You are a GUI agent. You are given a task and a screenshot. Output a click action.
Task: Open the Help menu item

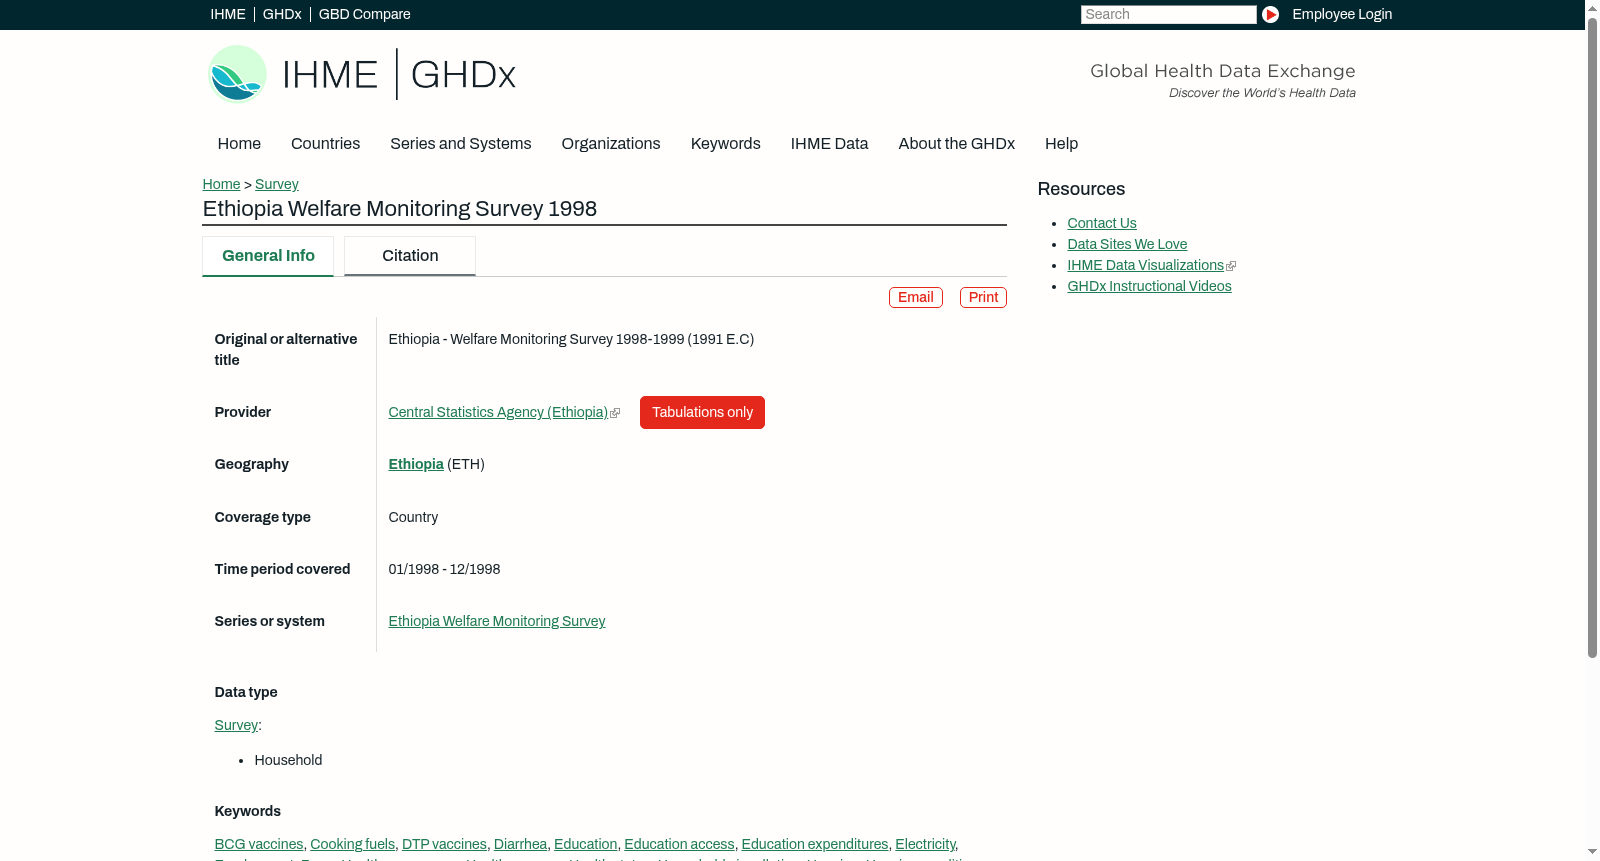1061,144
